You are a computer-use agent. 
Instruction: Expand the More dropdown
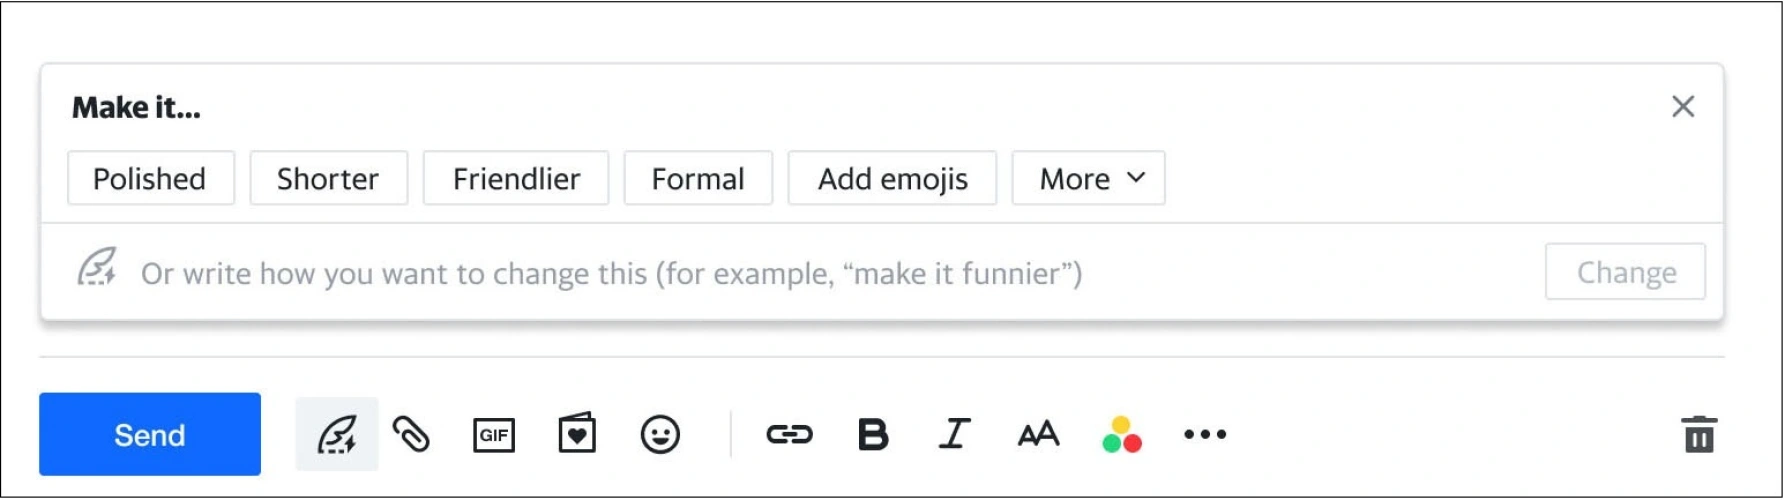[1088, 179]
